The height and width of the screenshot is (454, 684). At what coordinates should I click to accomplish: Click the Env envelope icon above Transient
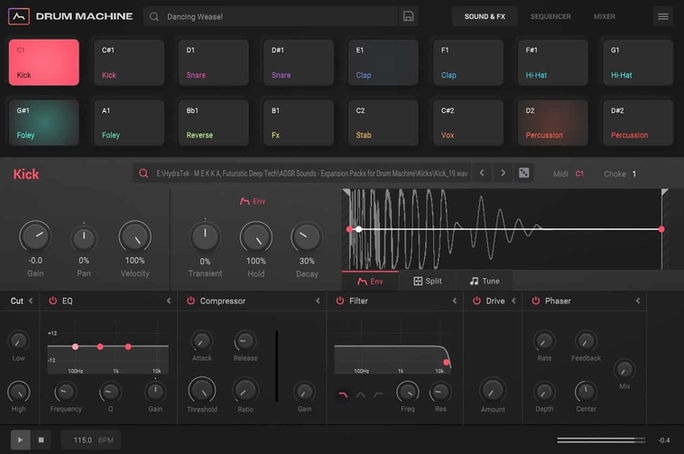tap(245, 201)
